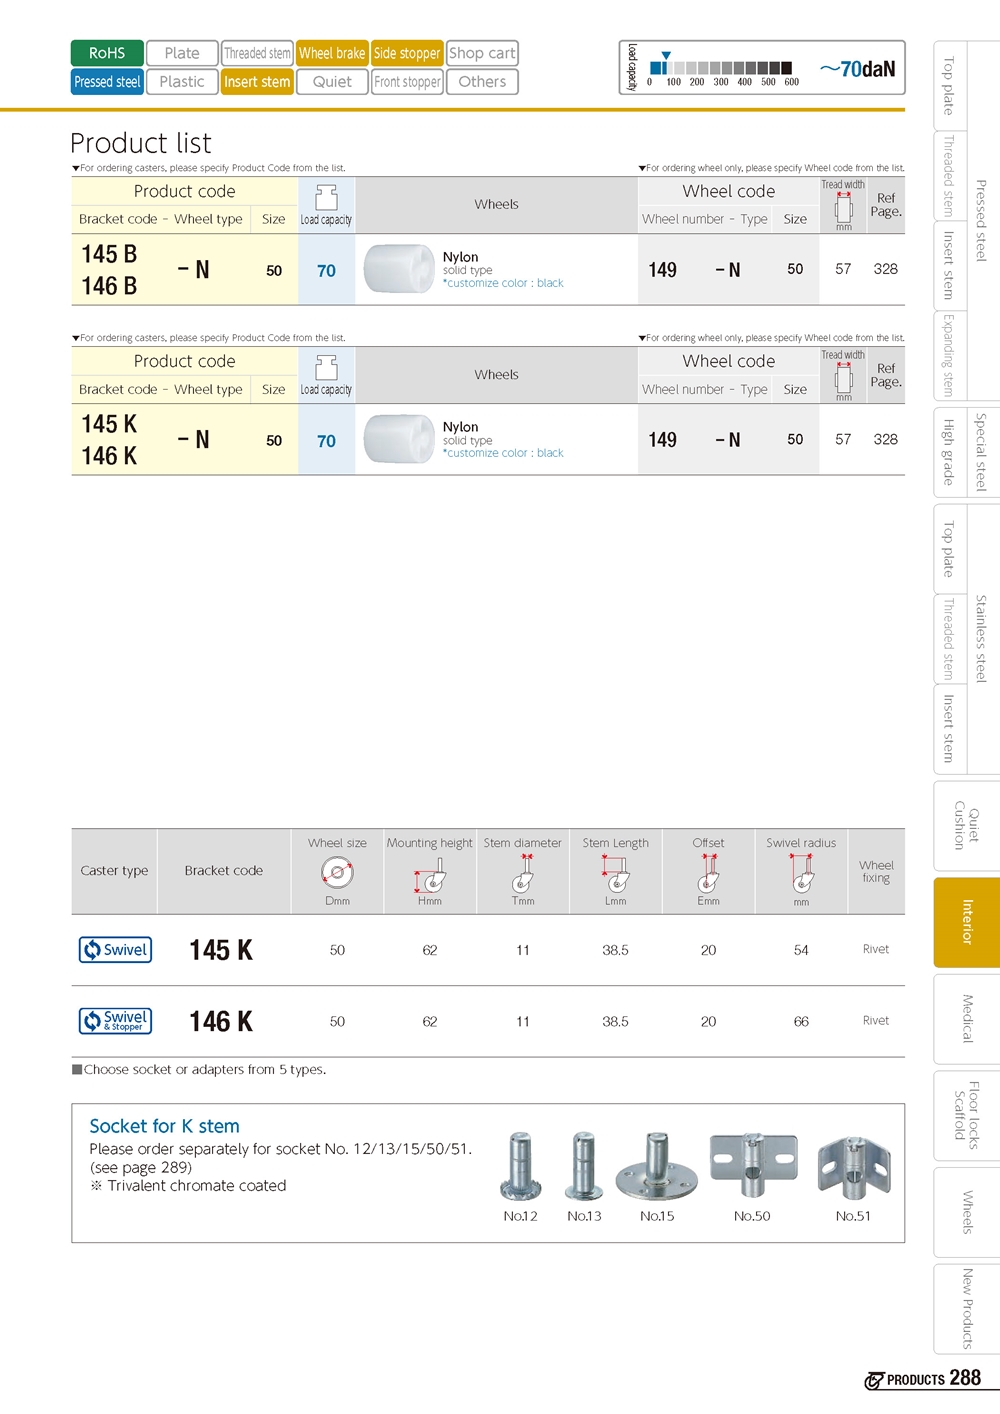
Task: Open the Wheels side tab
Action: click(x=967, y=1212)
